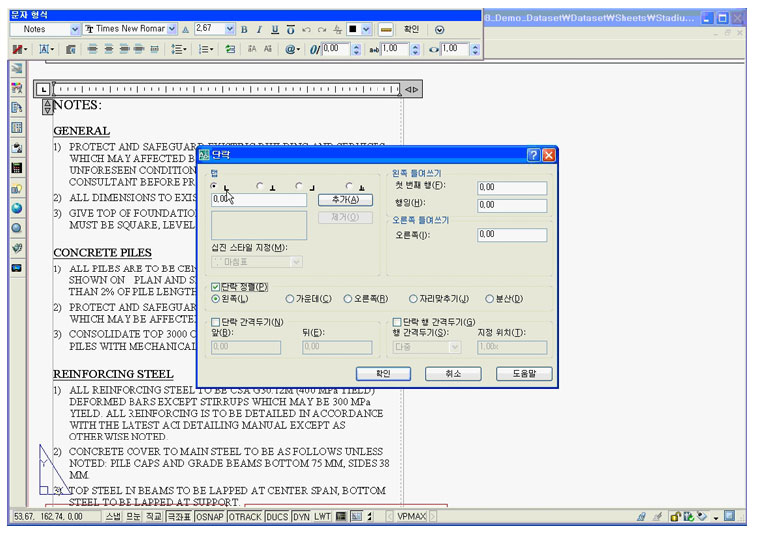
Task: Open the text color dropdown arrow
Action: [366, 29]
